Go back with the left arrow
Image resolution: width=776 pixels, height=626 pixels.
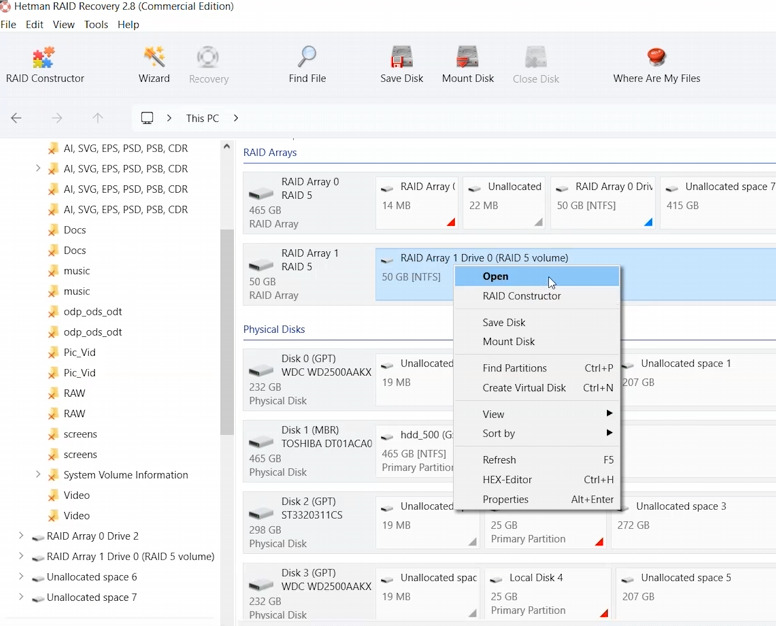click(x=16, y=118)
